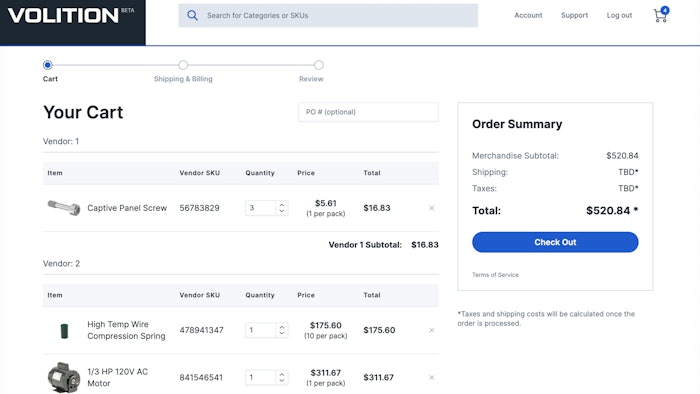Open the compression spring product image
Image resolution: width=700 pixels, height=394 pixels.
click(x=64, y=331)
